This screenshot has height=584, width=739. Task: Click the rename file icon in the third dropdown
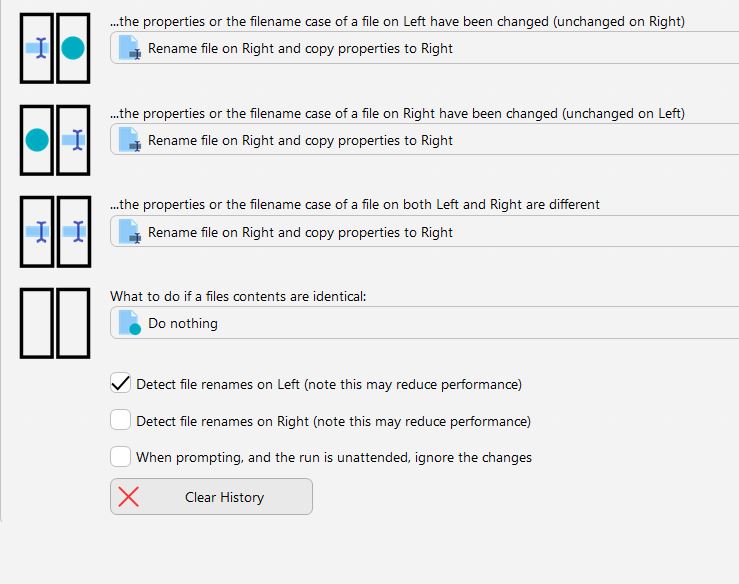coord(130,232)
